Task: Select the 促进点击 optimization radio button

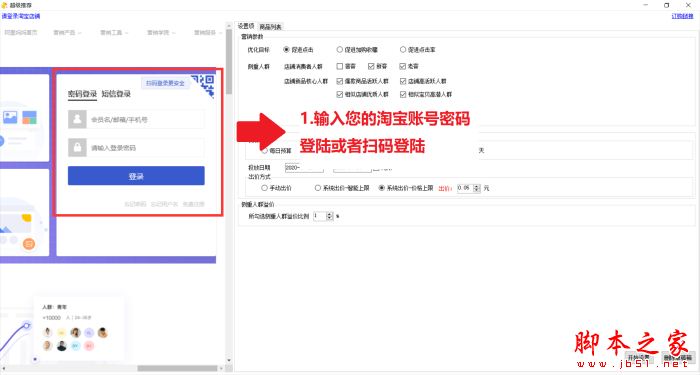Action: (286, 50)
